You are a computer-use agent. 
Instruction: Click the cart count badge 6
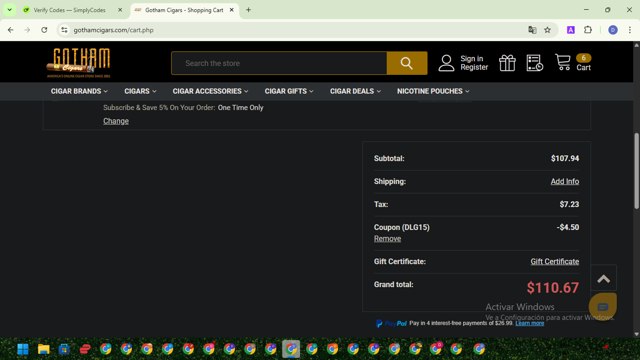pyautogui.click(x=583, y=58)
